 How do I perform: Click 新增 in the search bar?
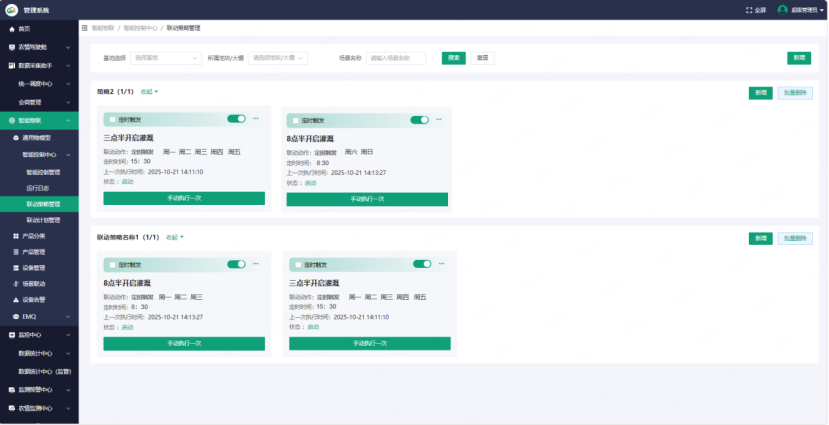tap(799, 58)
